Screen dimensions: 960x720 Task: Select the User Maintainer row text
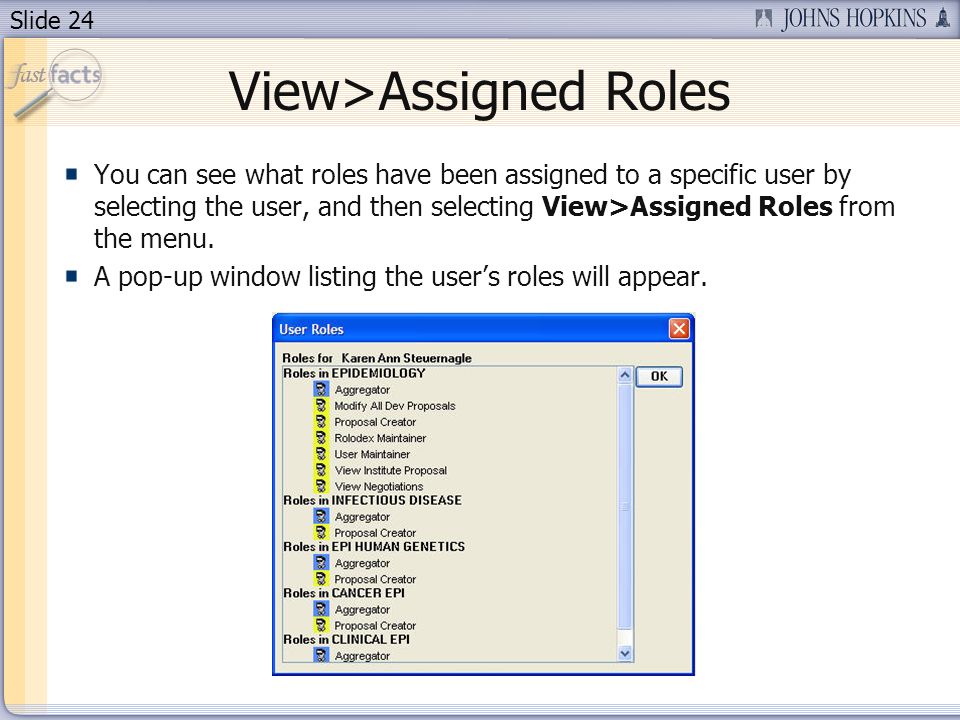coord(372,454)
